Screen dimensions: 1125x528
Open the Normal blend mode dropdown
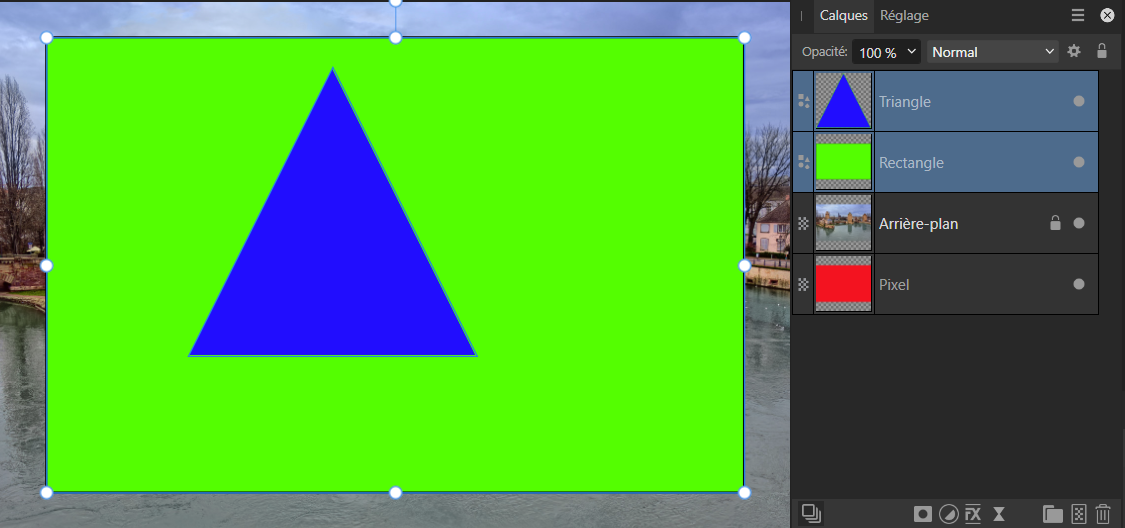pos(993,52)
